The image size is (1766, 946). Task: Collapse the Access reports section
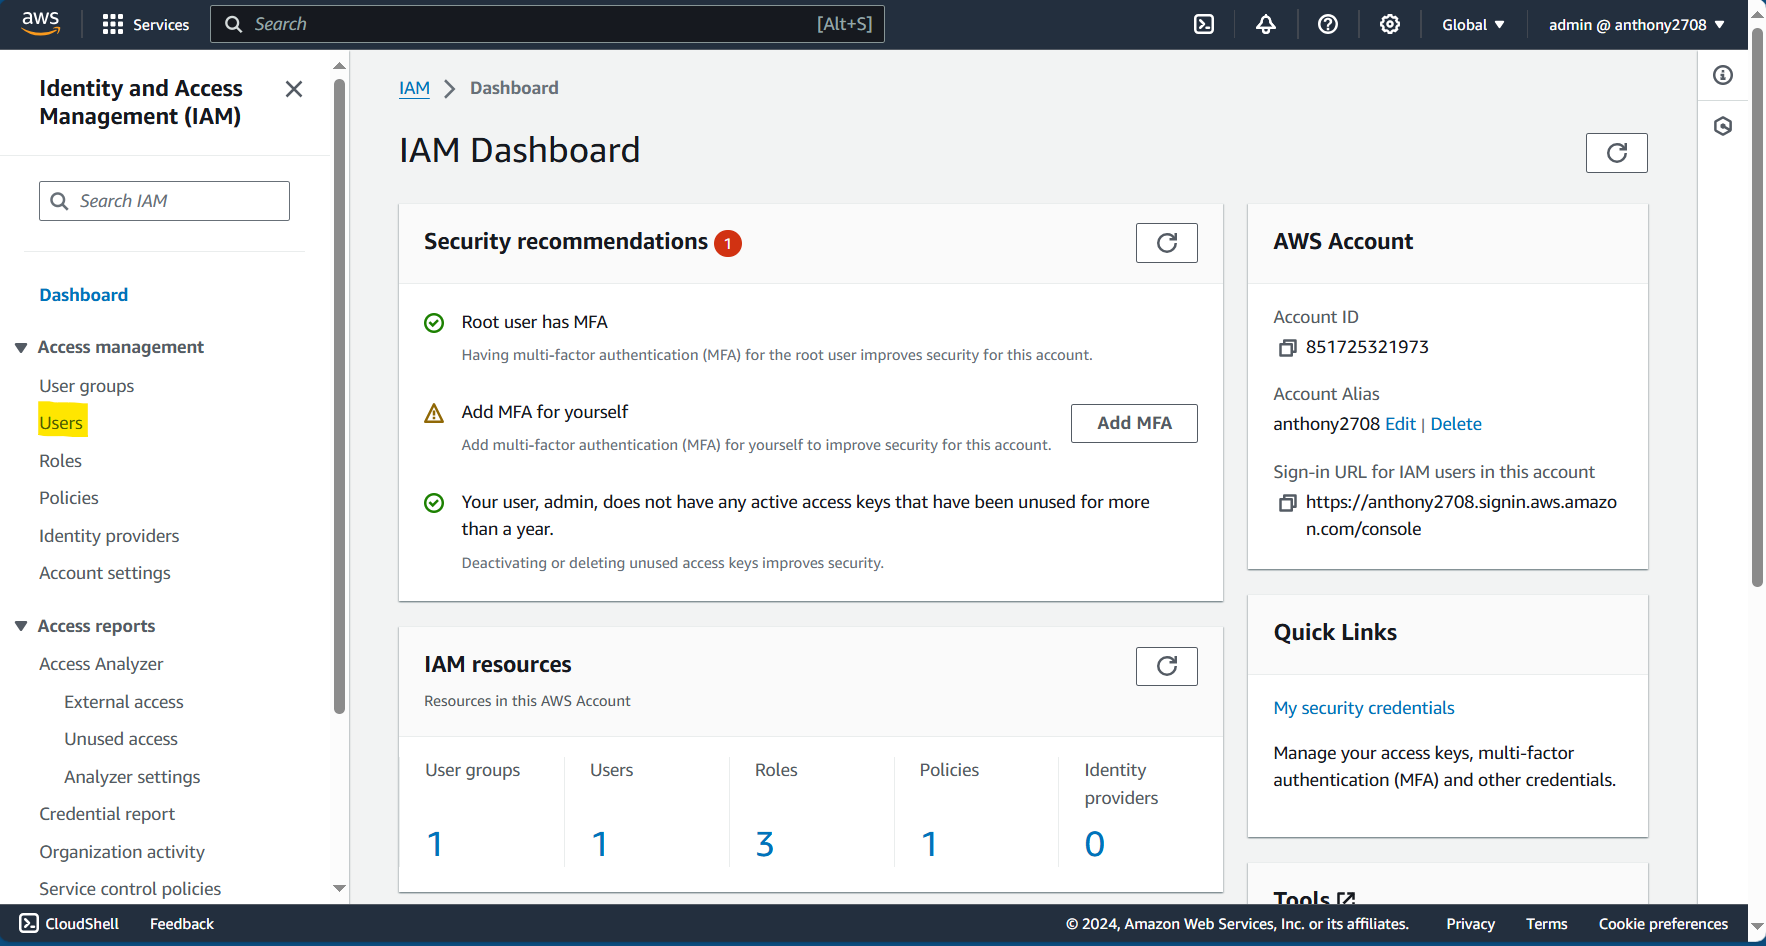pos(21,626)
